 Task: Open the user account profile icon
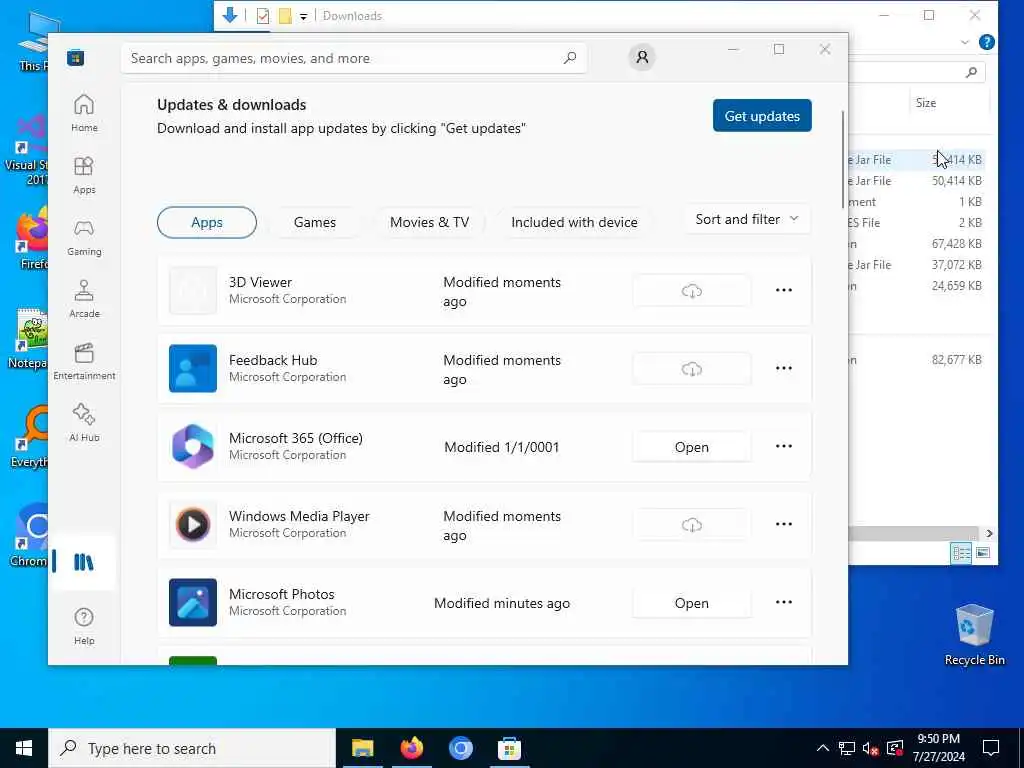point(642,57)
